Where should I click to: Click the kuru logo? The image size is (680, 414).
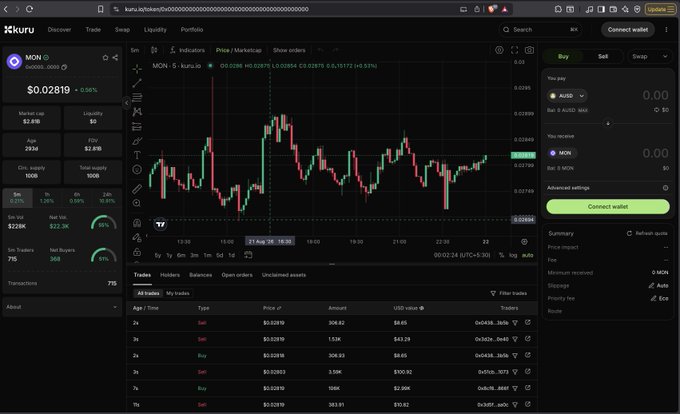(19, 29)
